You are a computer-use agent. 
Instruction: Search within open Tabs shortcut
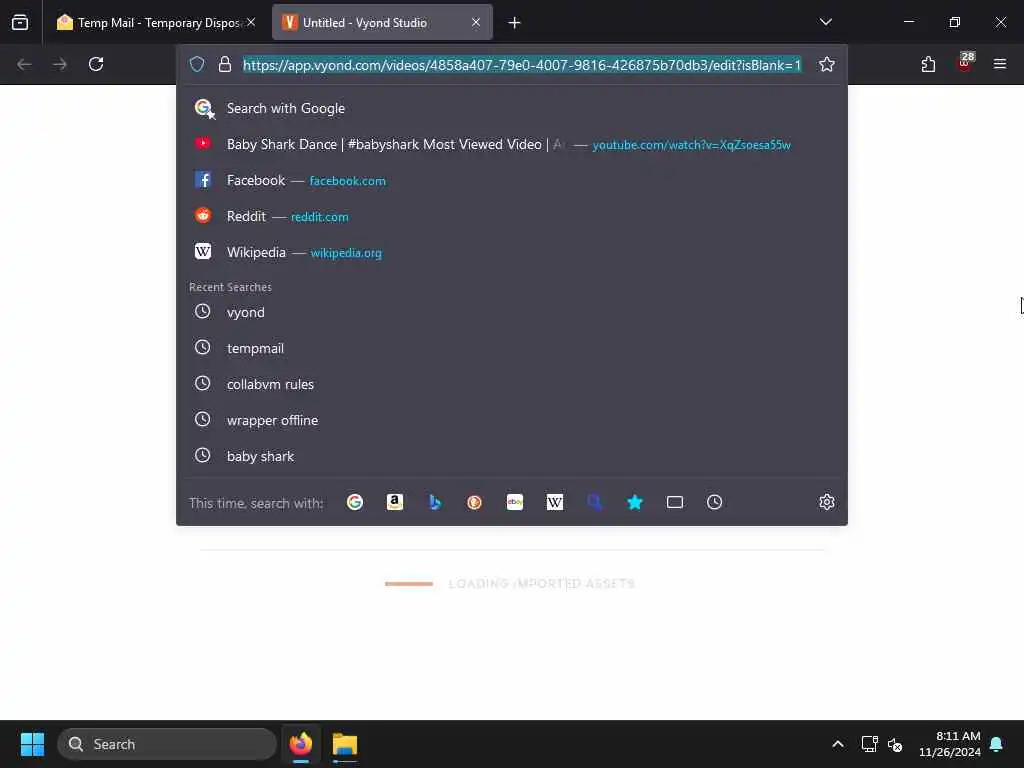pyautogui.click(x=675, y=502)
